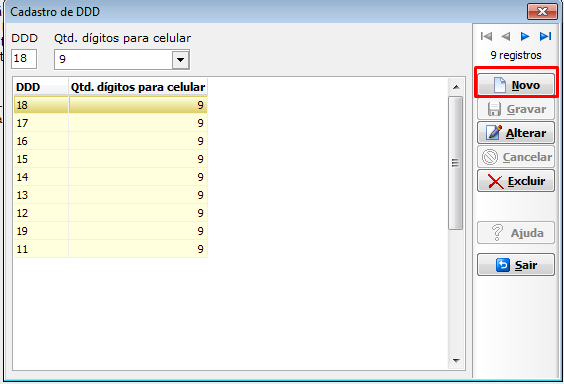Click the Alterar edit button
The height and width of the screenshot is (384, 564).
(516, 133)
